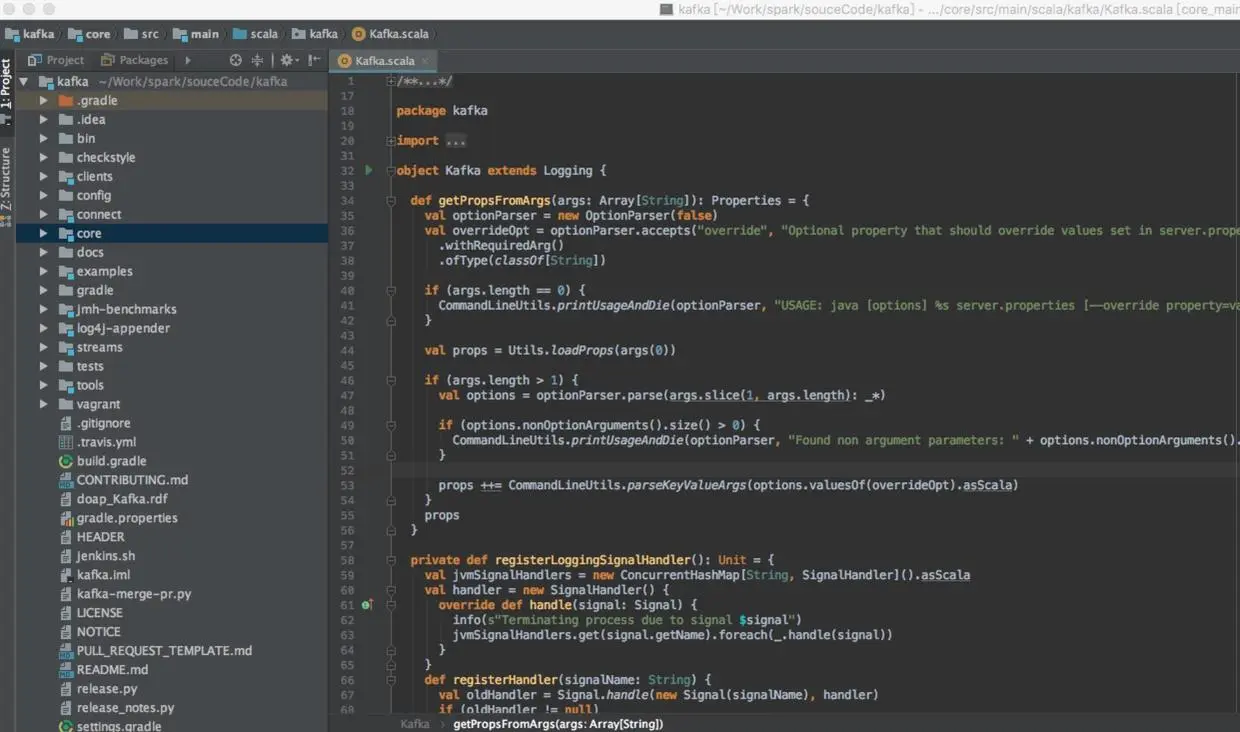Click the kafka.iml file icon

point(66,576)
